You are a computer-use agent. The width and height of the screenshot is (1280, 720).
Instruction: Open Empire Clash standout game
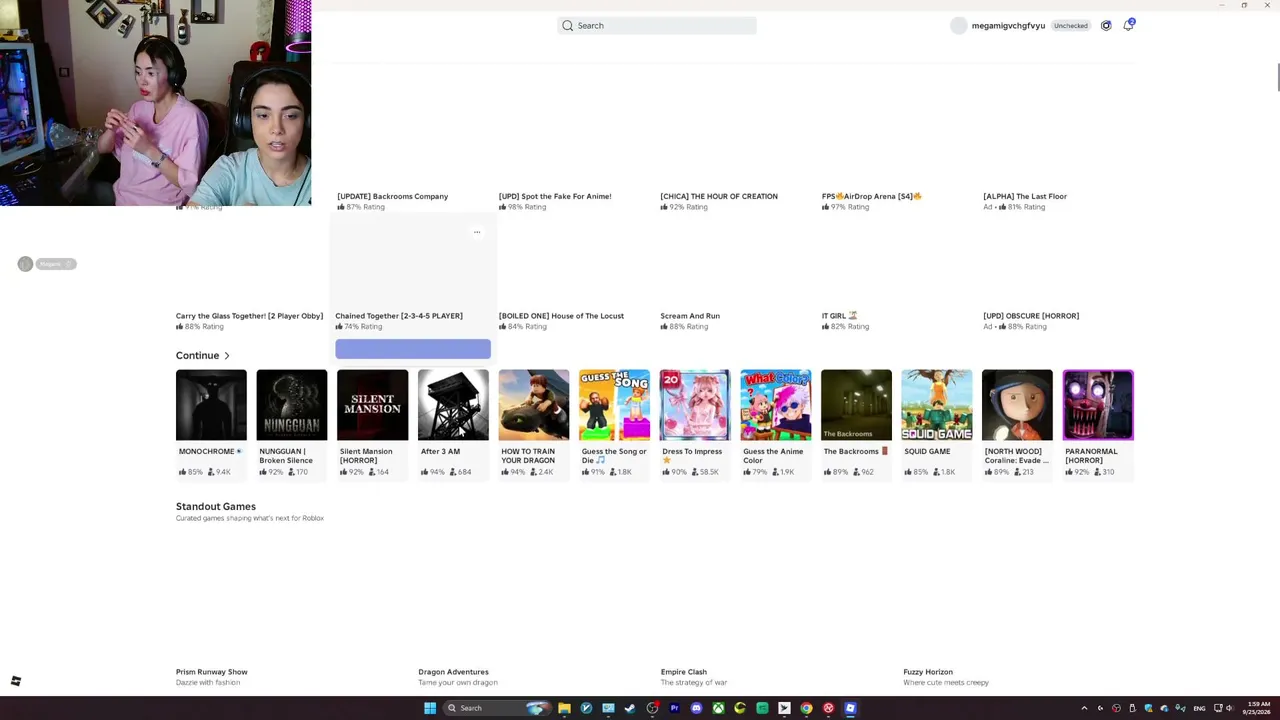(x=684, y=672)
